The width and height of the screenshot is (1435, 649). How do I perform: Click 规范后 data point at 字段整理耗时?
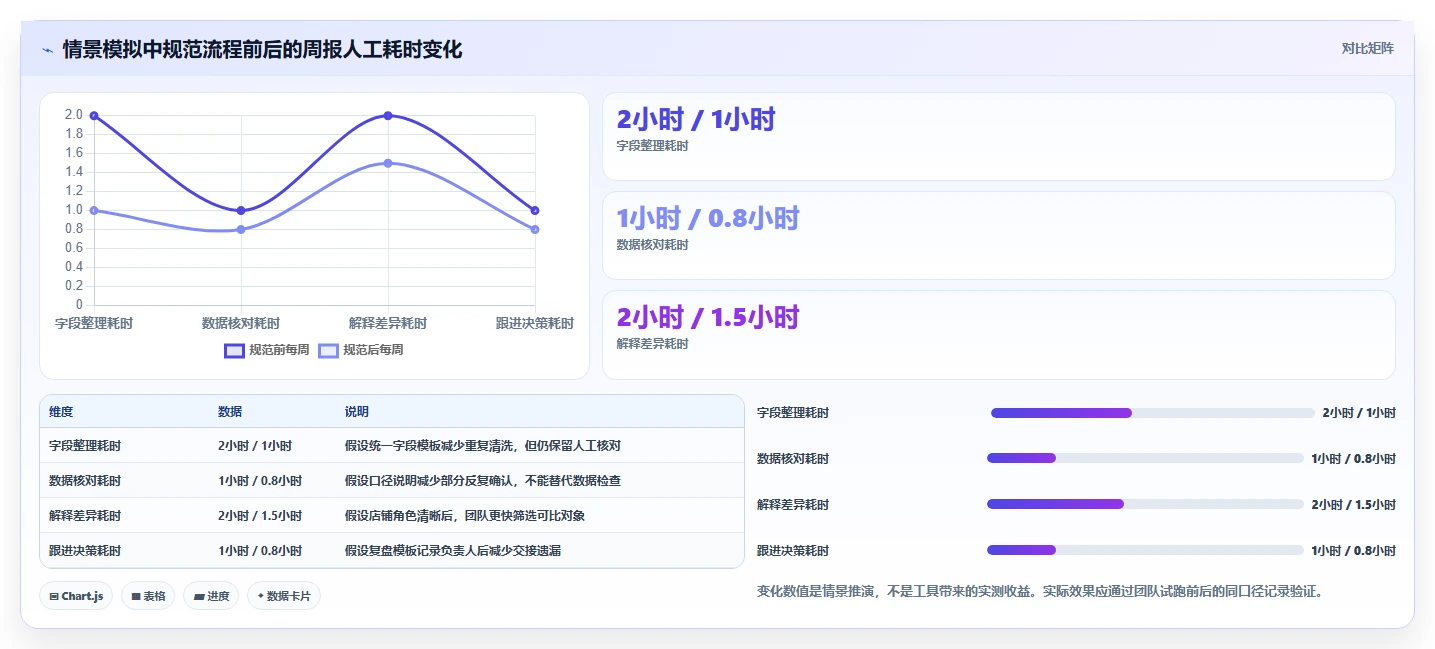coord(94,210)
